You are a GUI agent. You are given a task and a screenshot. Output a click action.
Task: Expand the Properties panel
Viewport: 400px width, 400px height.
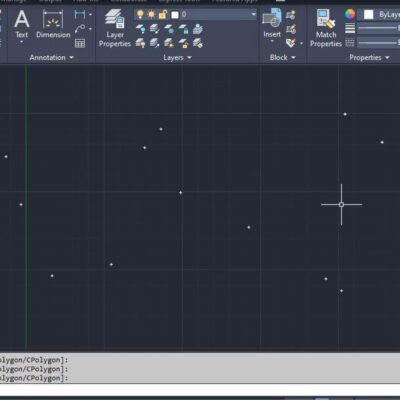pos(369,57)
